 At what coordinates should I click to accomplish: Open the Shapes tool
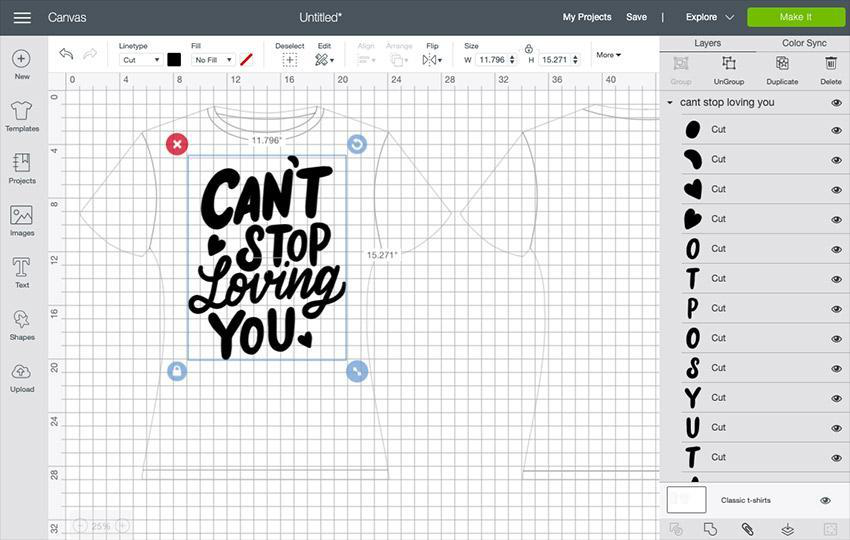[x=22, y=324]
